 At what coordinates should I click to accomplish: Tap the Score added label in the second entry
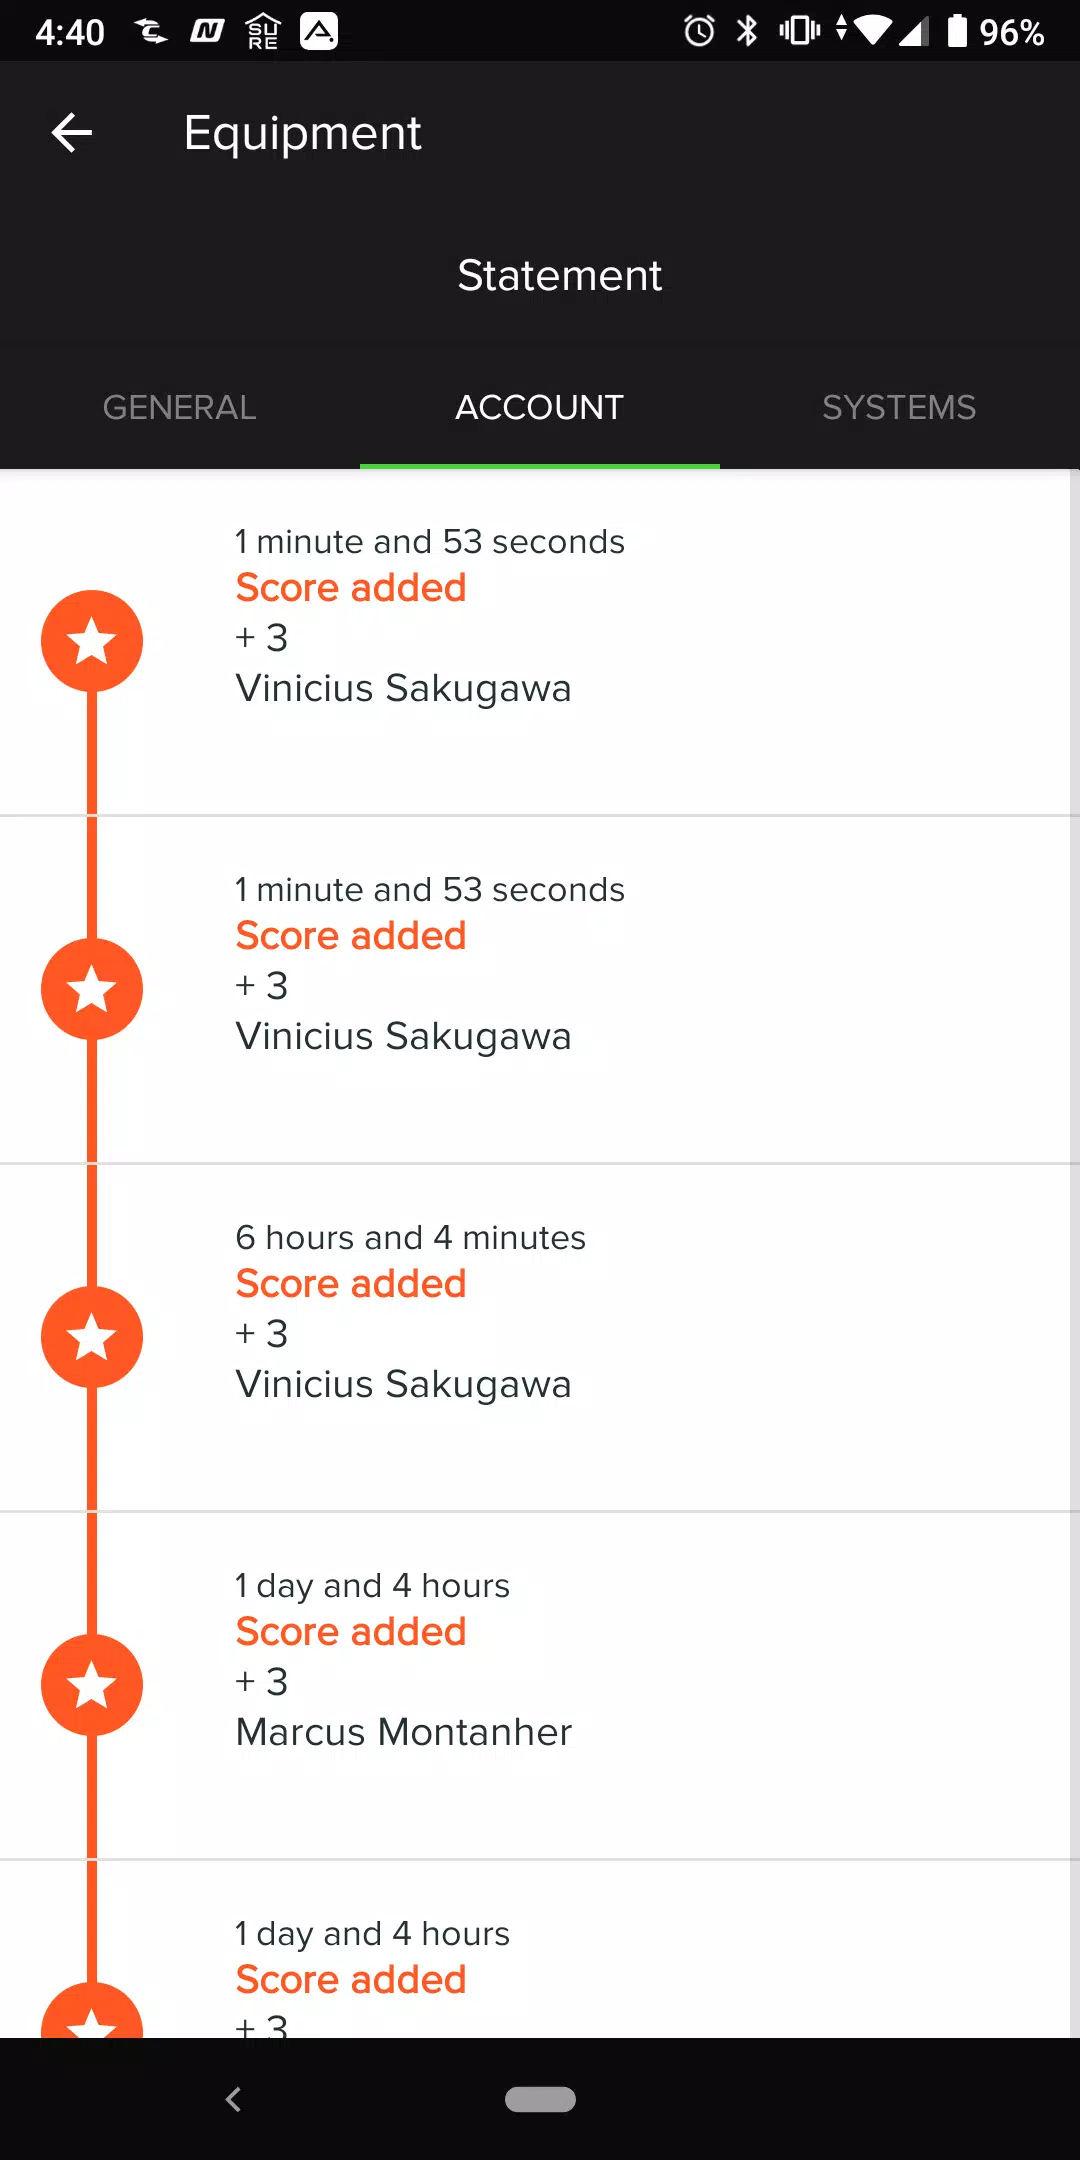pos(351,935)
